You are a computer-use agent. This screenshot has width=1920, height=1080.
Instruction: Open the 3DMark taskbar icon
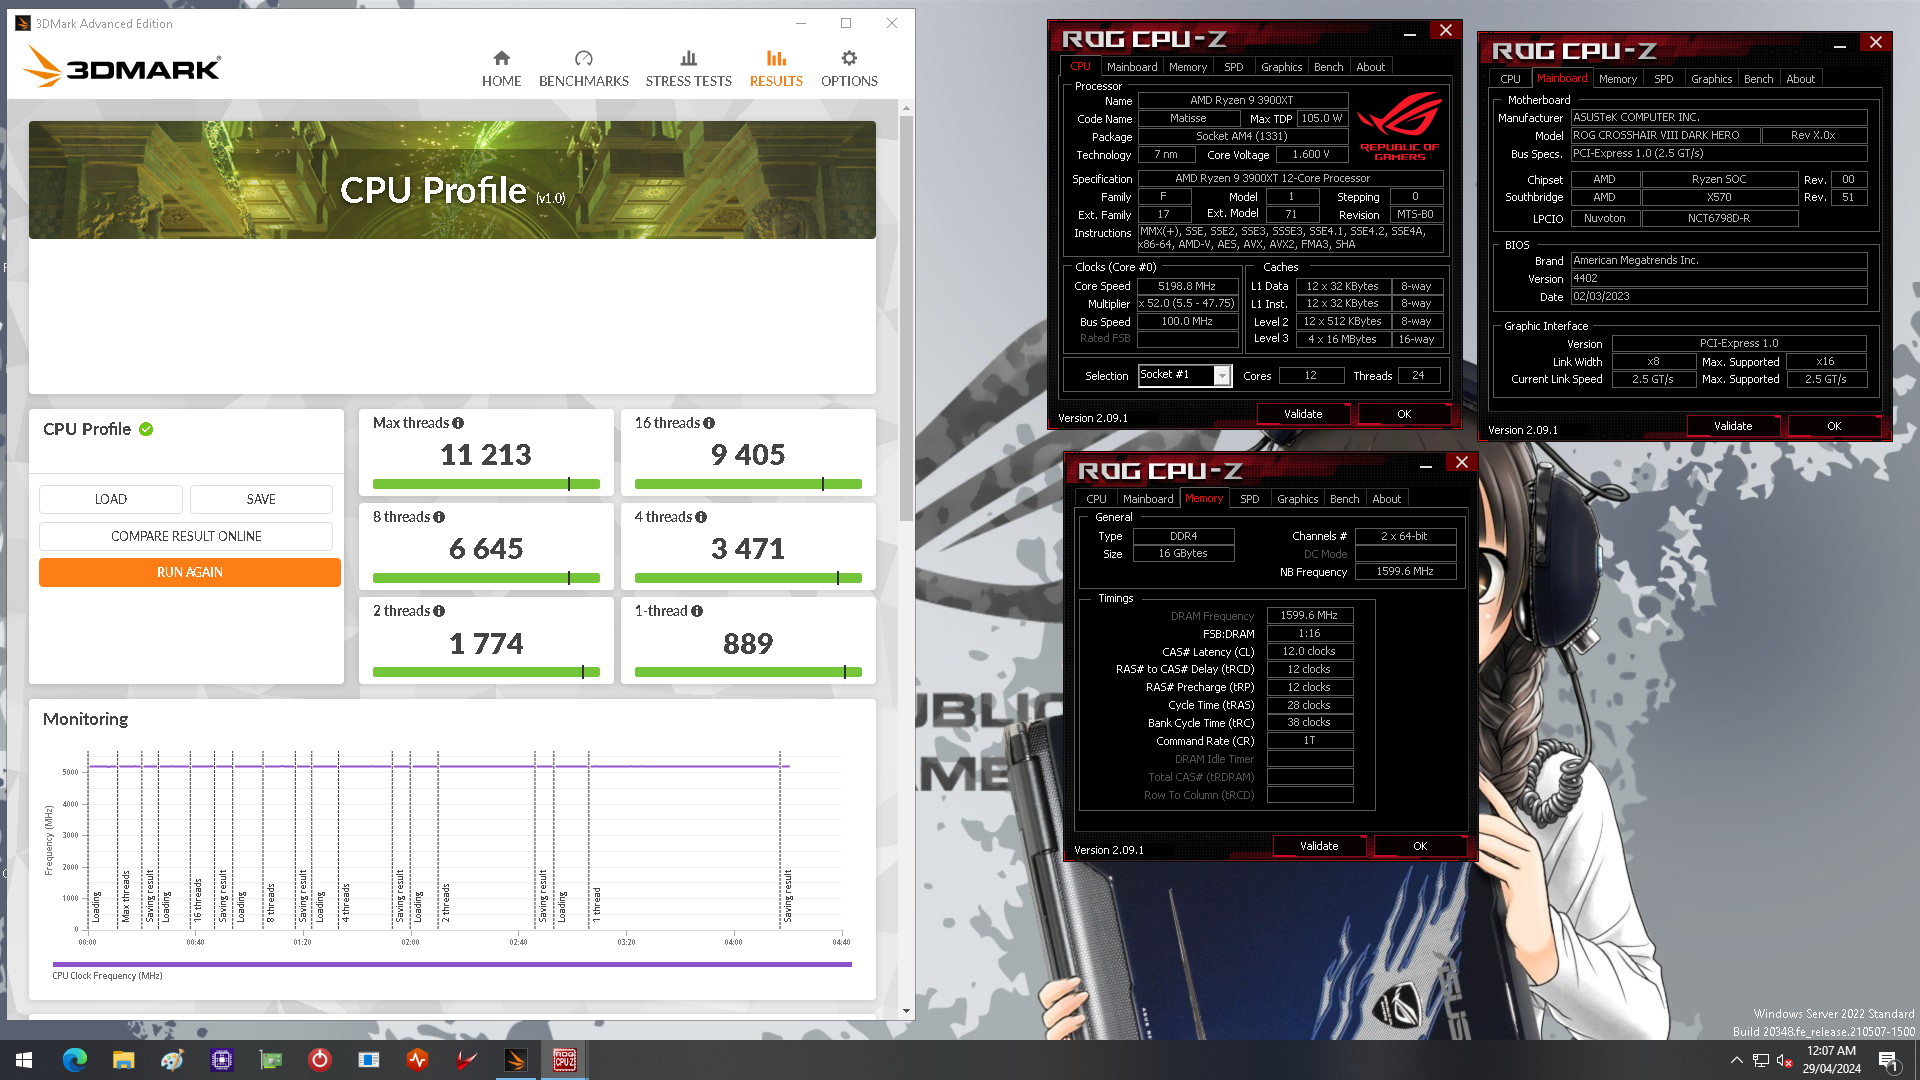[516, 1060]
